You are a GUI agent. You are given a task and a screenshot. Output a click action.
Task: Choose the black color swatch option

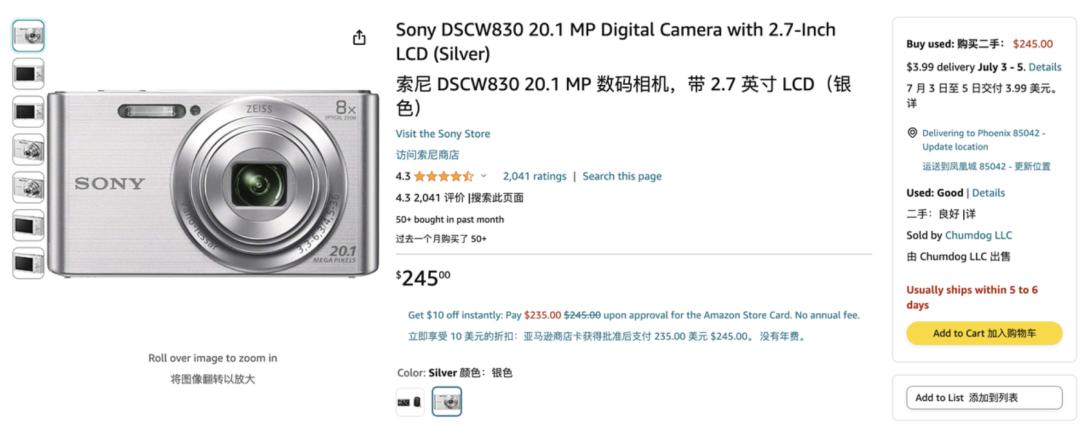coord(410,402)
